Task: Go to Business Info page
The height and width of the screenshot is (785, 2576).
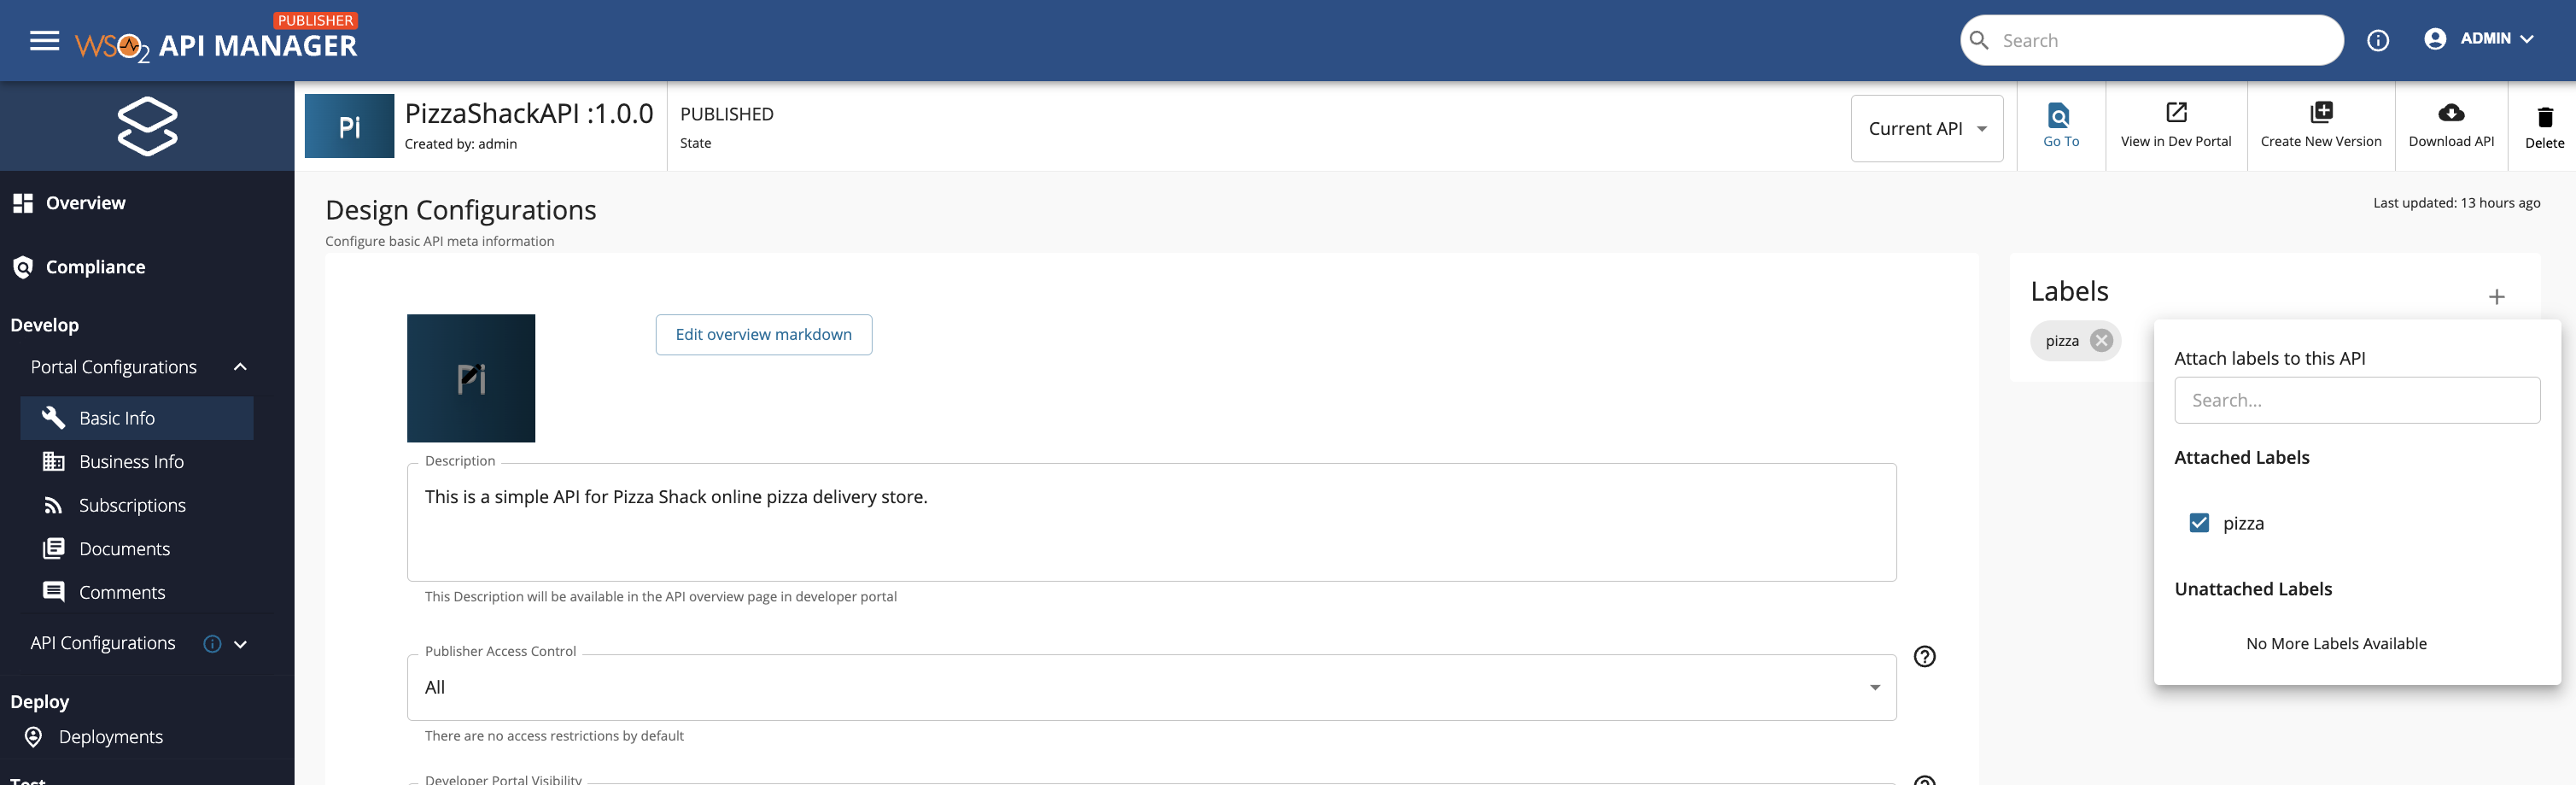Action: tap(131, 462)
